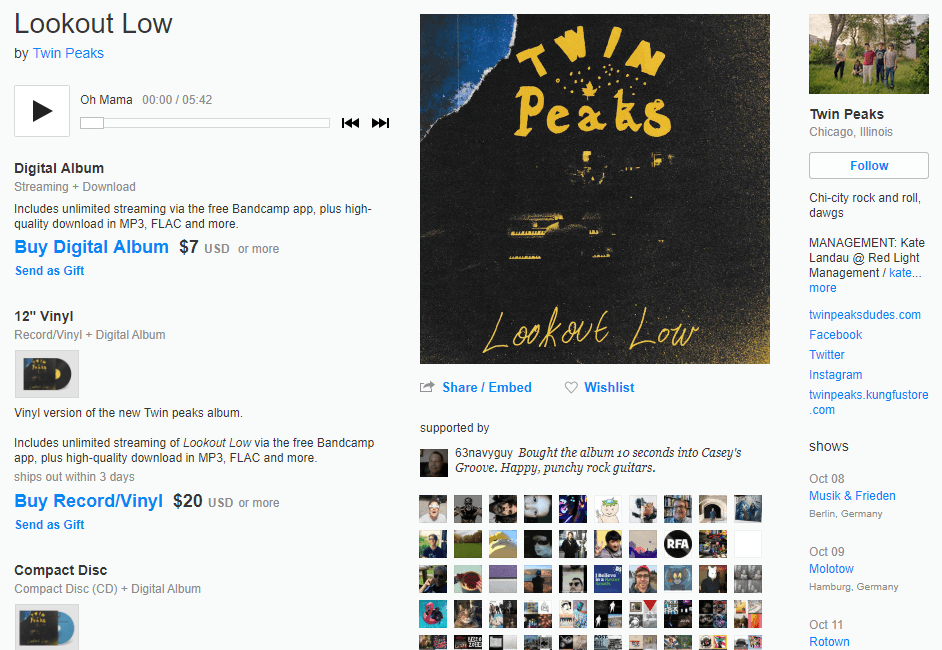Follow Twin Peaks
The height and width of the screenshot is (650, 942).
click(869, 166)
